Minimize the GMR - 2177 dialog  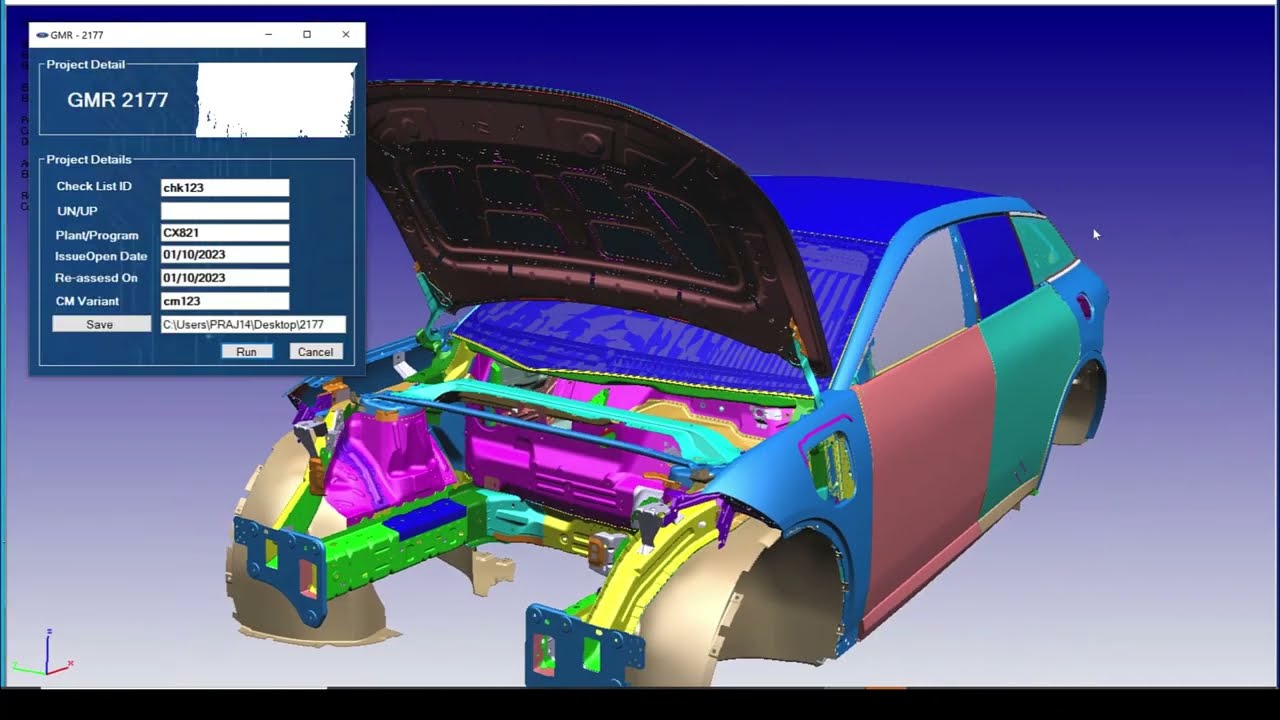(268, 34)
